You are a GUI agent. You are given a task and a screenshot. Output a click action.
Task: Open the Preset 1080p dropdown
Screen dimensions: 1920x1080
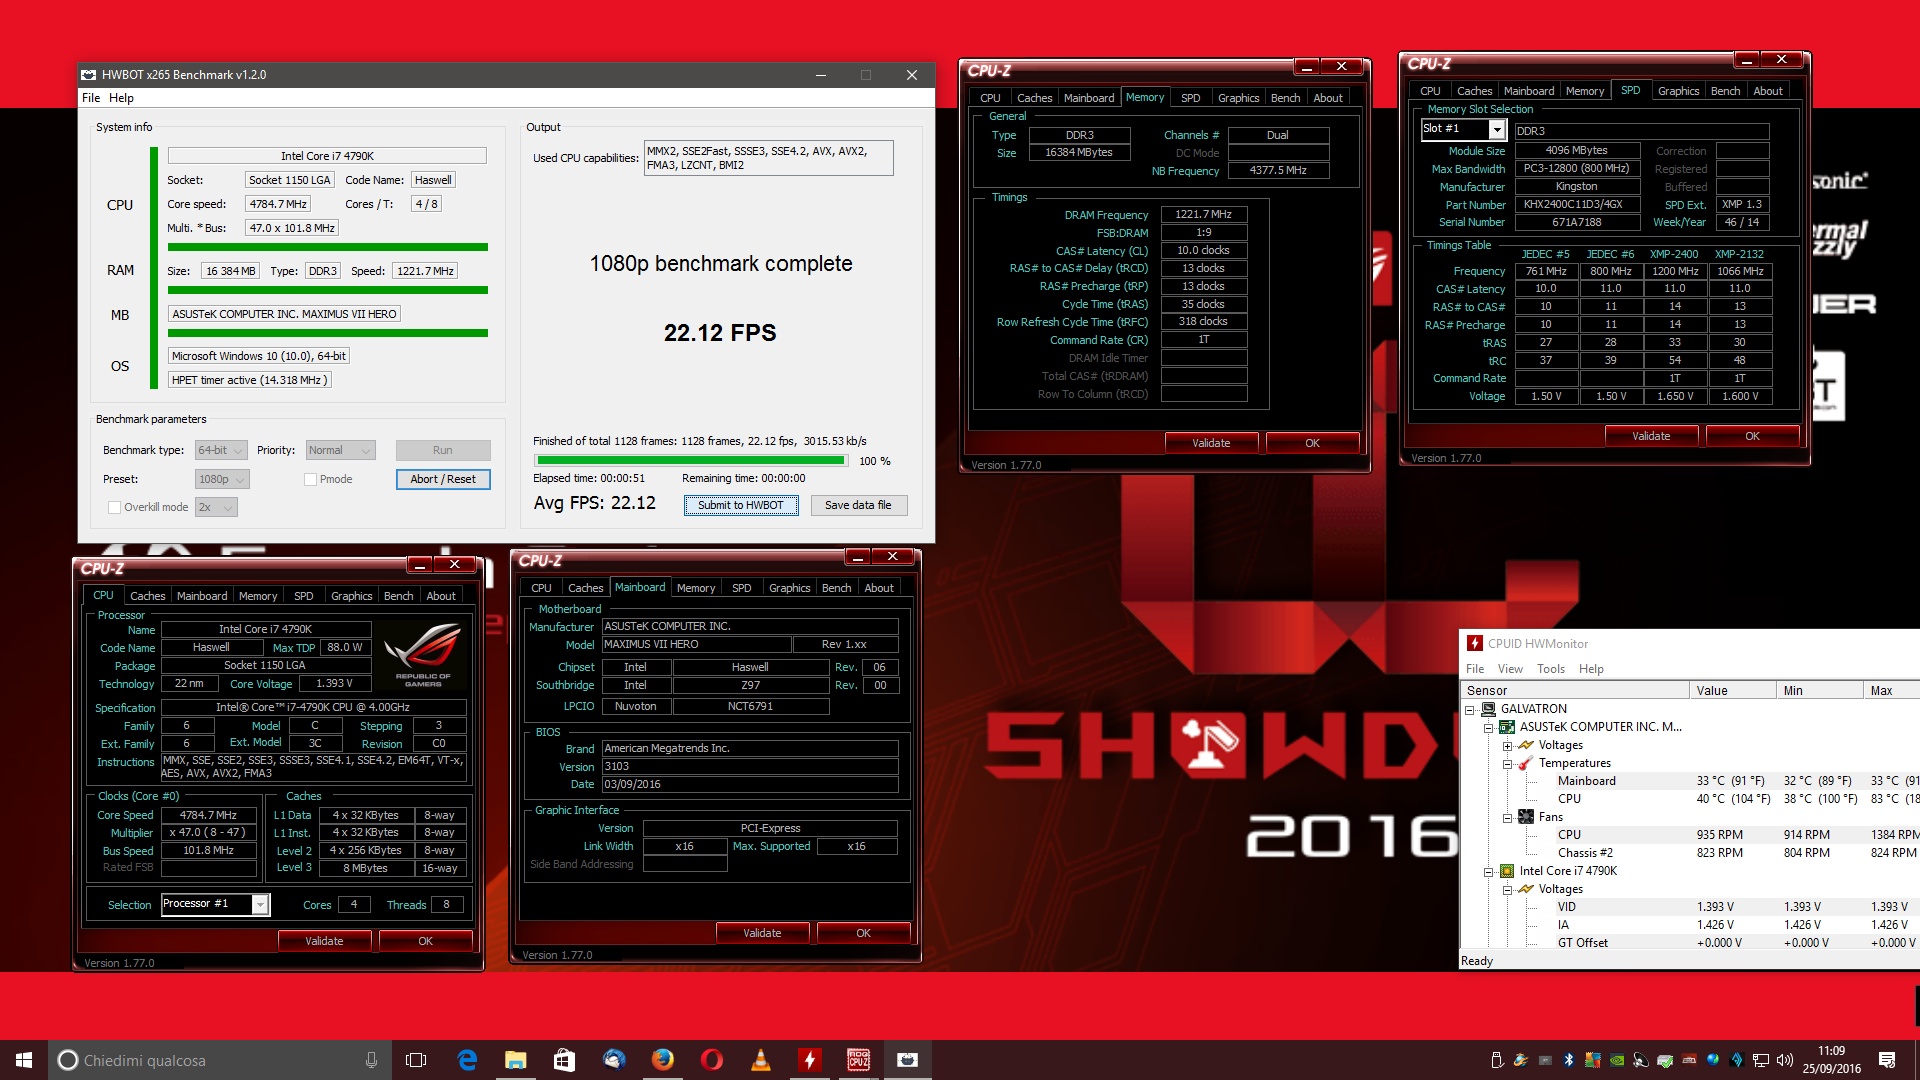[222, 479]
